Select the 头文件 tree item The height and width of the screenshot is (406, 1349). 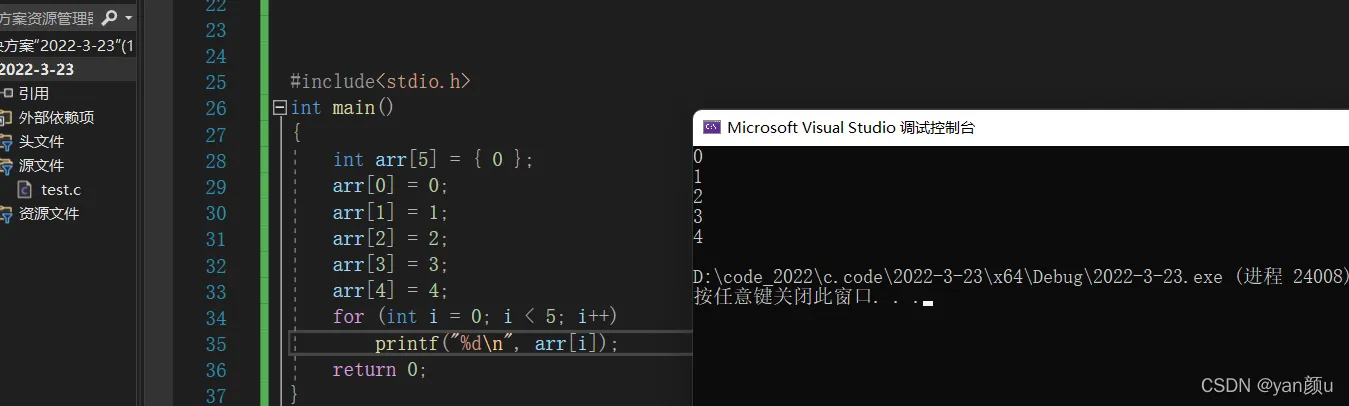click(x=42, y=141)
